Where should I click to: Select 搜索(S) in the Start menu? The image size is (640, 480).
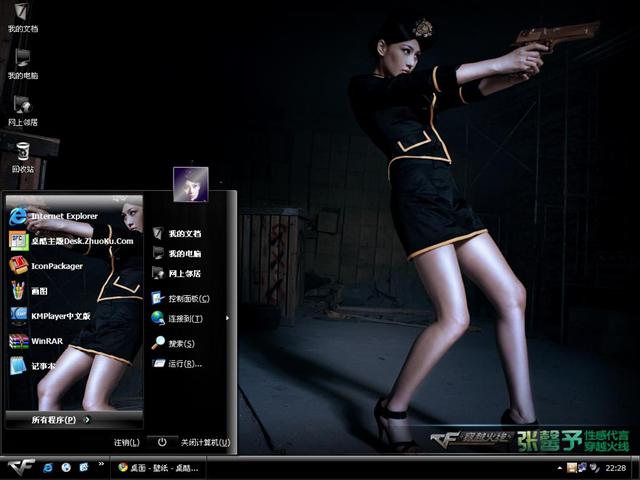pos(180,343)
